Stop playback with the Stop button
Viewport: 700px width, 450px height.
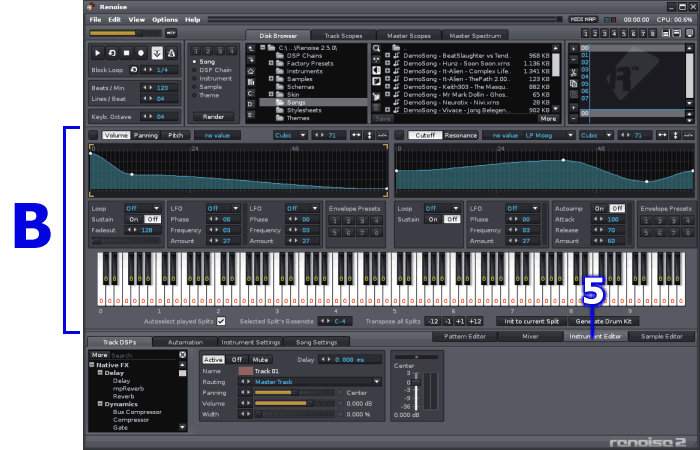coord(126,53)
